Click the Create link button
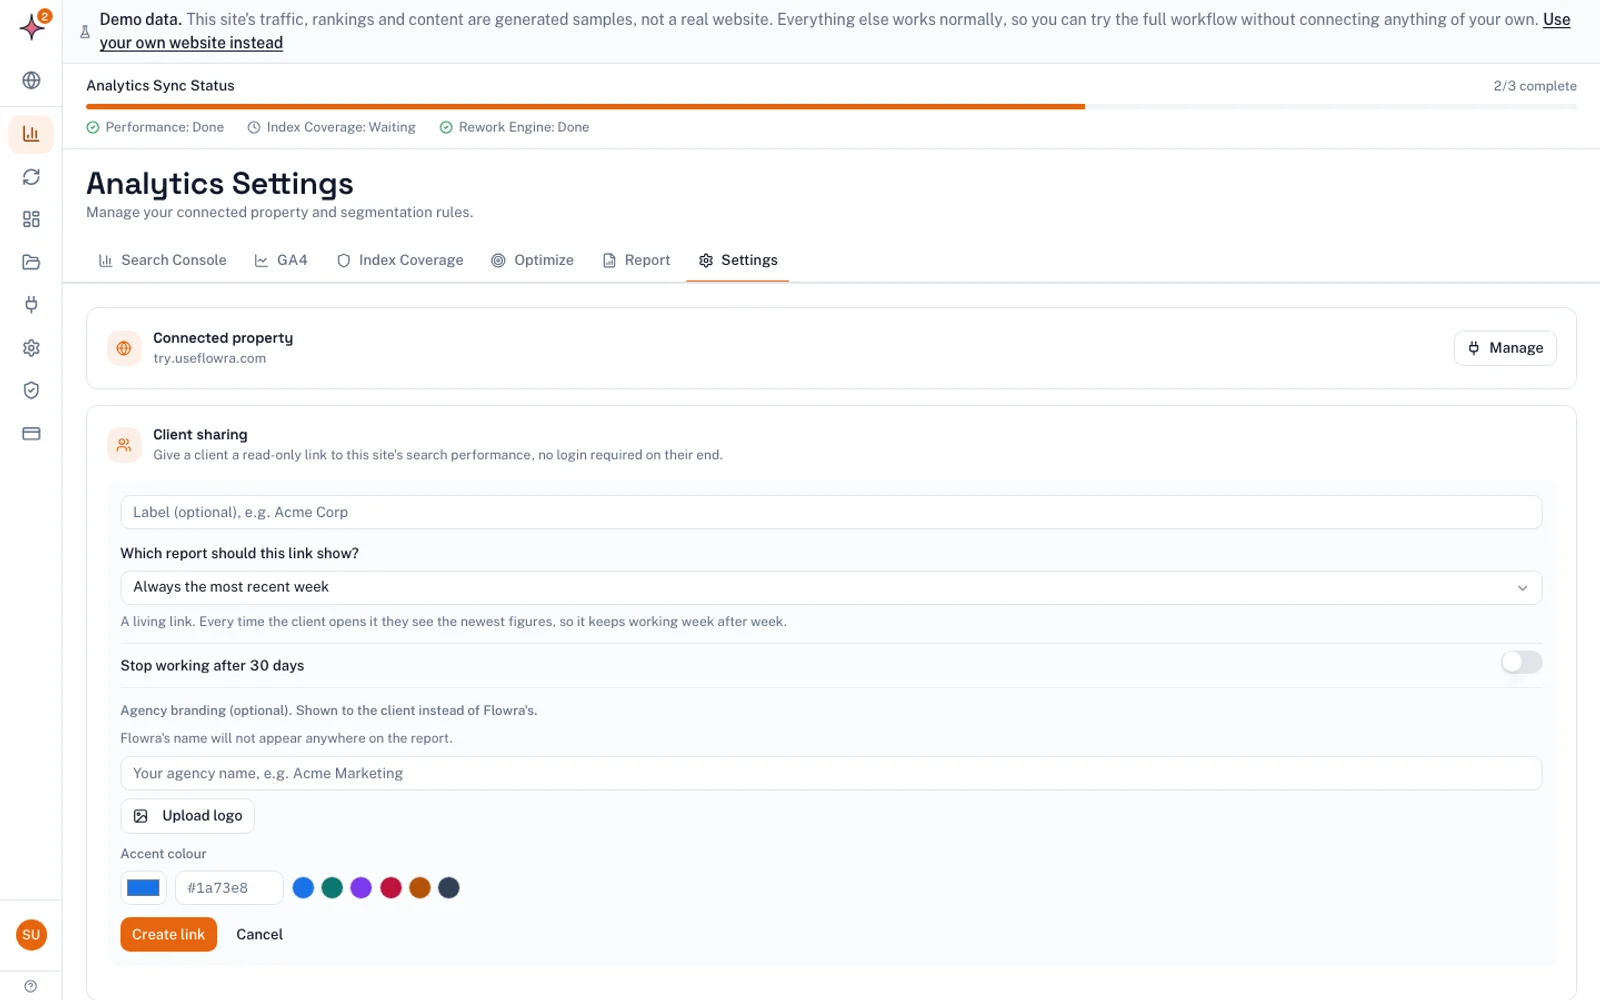The height and width of the screenshot is (1000, 1600). (168, 934)
